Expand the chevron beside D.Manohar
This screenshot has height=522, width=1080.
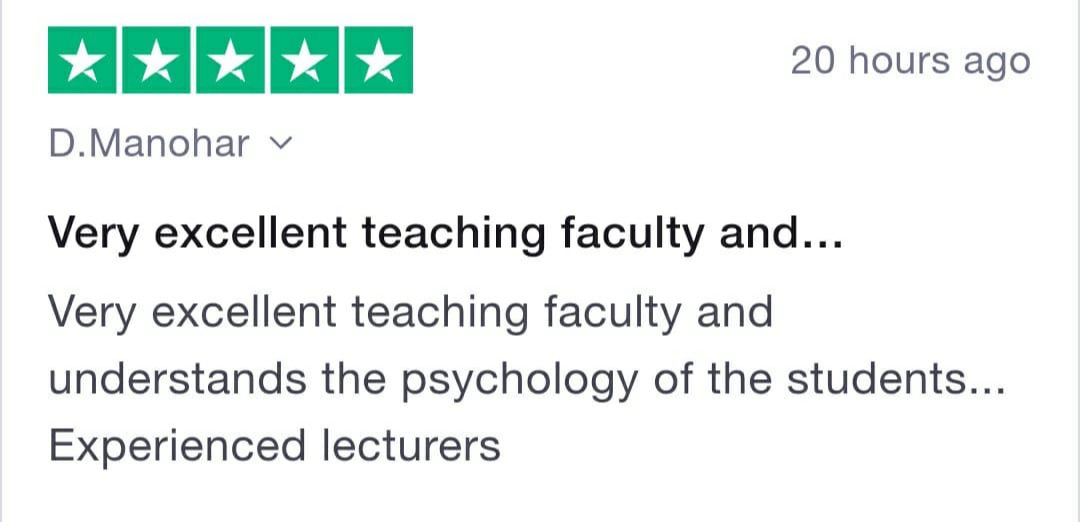coord(281,144)
